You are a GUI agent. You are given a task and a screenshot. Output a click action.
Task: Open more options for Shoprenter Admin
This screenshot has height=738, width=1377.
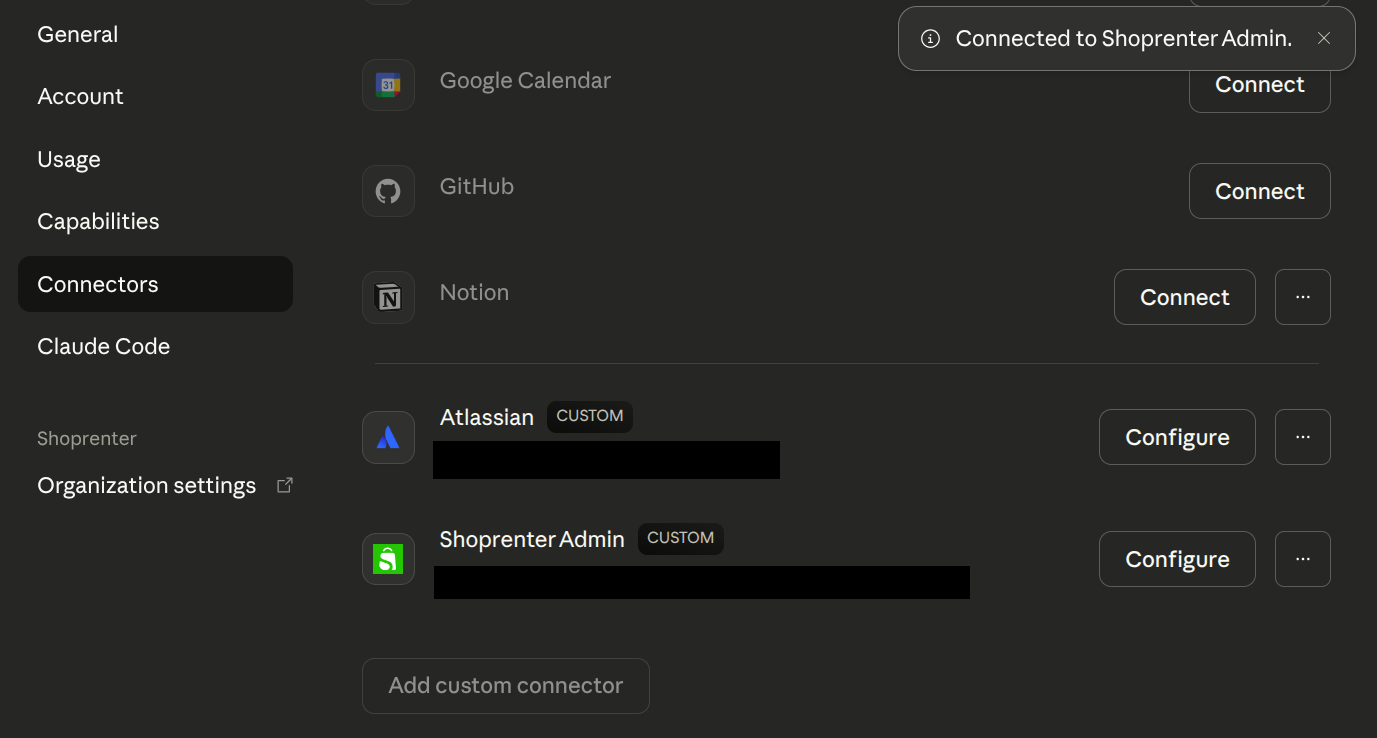[1303, 559]
